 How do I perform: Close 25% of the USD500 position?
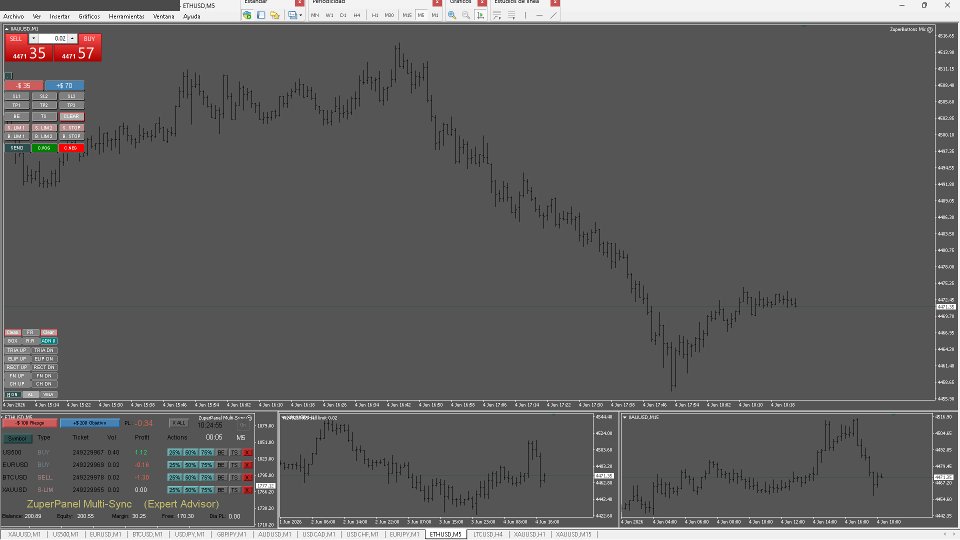click(x=174, y=452)
